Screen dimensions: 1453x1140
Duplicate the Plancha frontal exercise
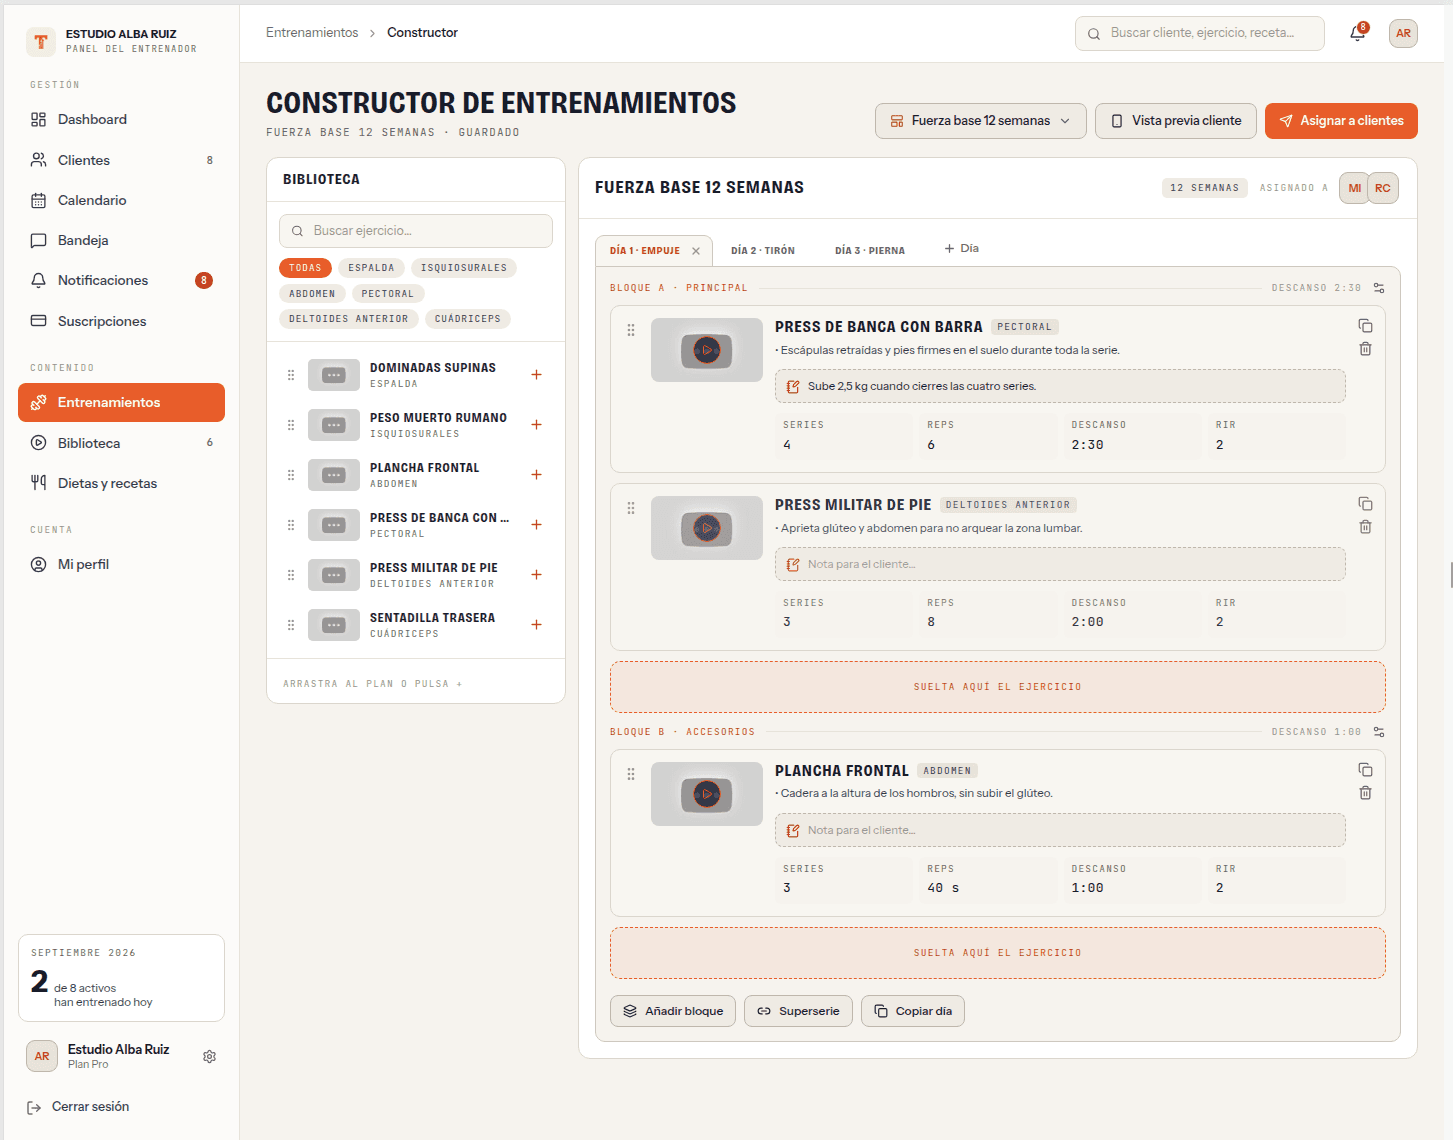tap(1365, 770)
